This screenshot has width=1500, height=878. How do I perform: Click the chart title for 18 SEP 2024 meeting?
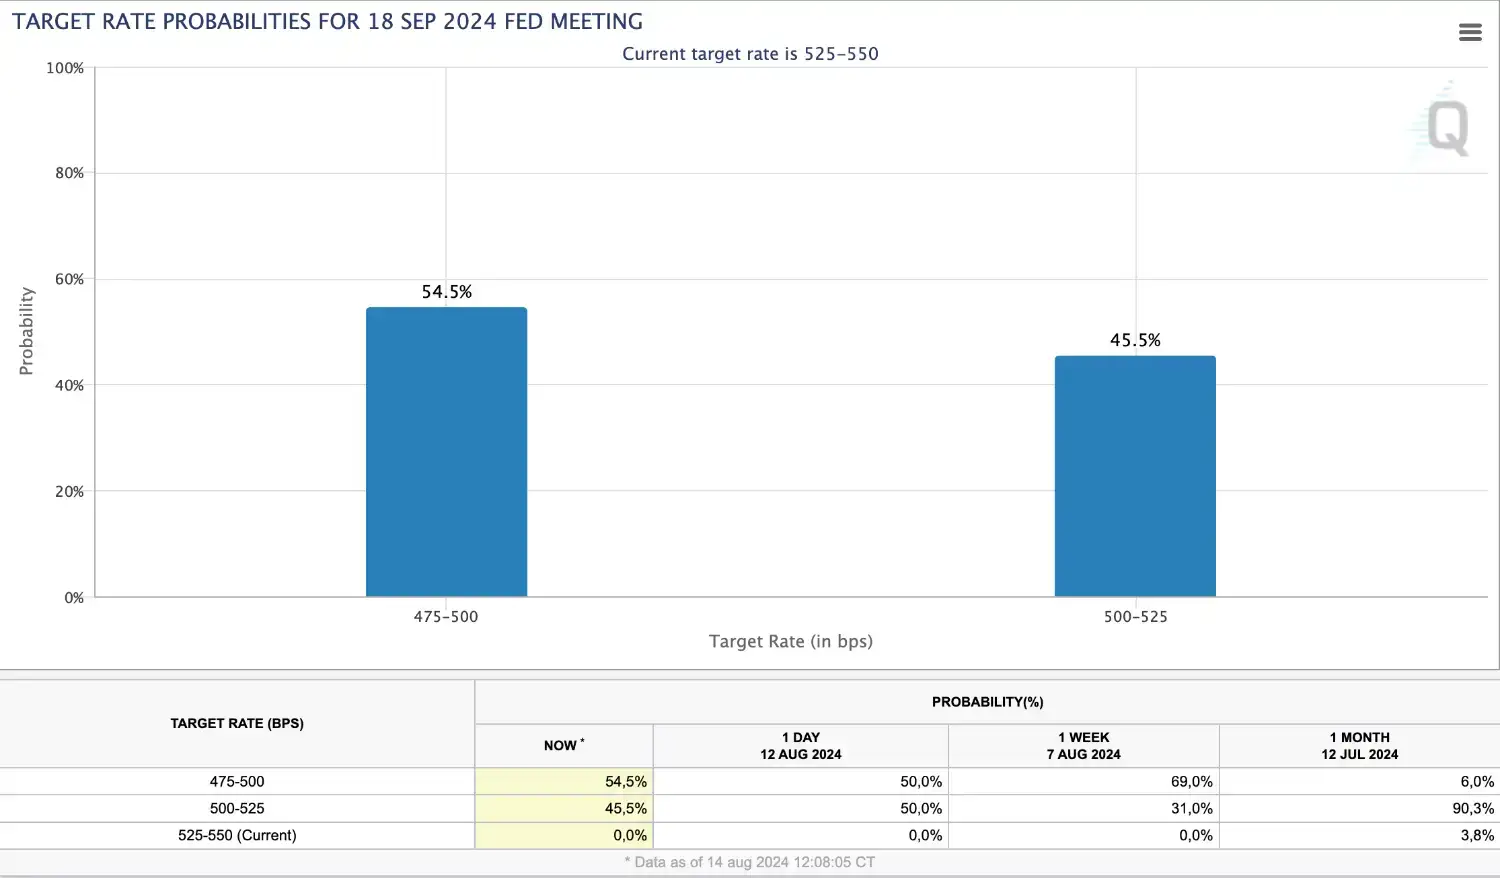[327, 21]
